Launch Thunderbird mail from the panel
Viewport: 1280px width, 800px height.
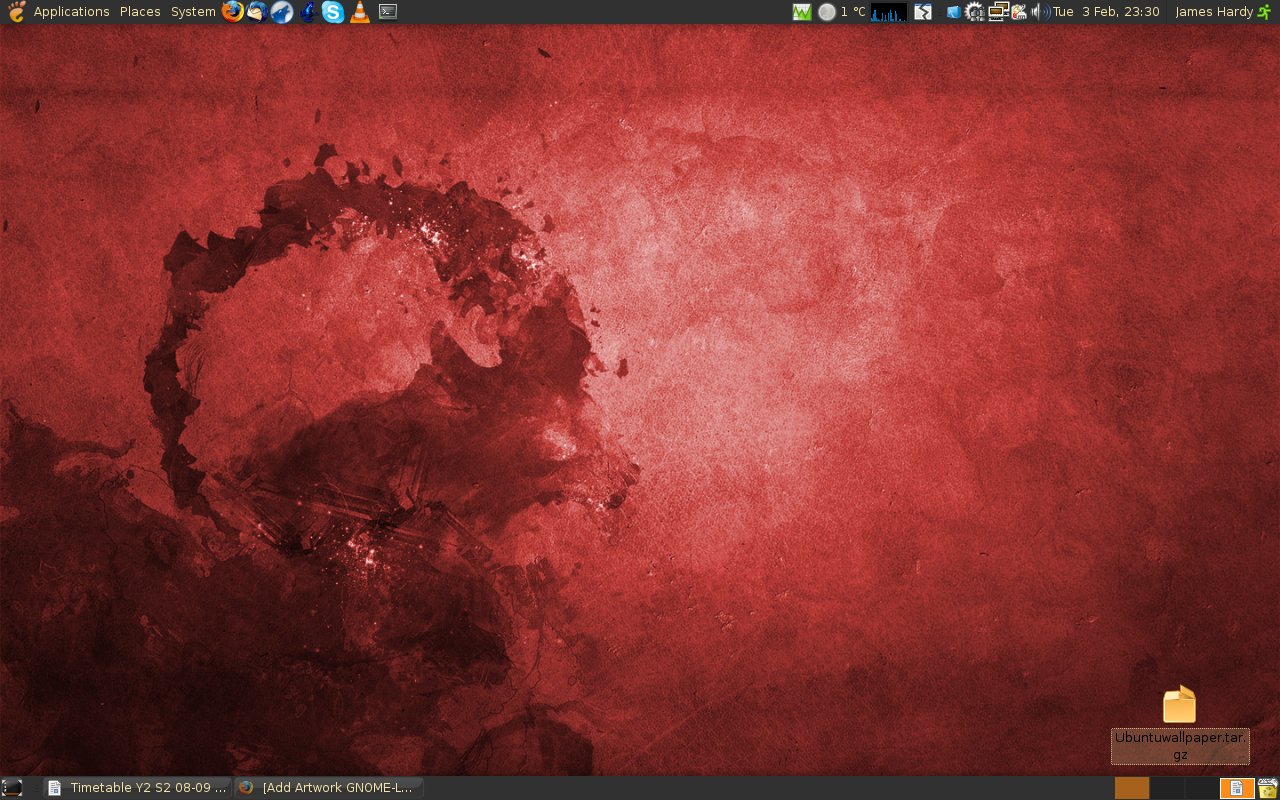(257, 12)
